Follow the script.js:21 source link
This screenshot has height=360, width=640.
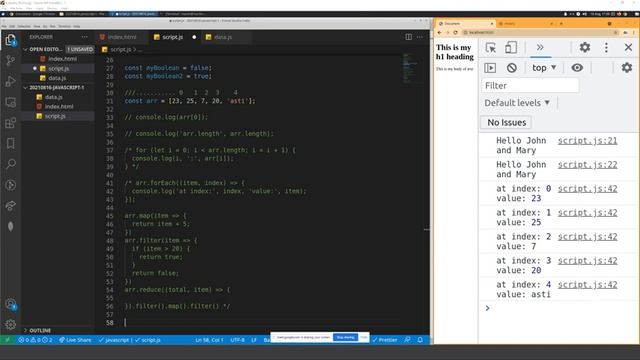[587, 141]
